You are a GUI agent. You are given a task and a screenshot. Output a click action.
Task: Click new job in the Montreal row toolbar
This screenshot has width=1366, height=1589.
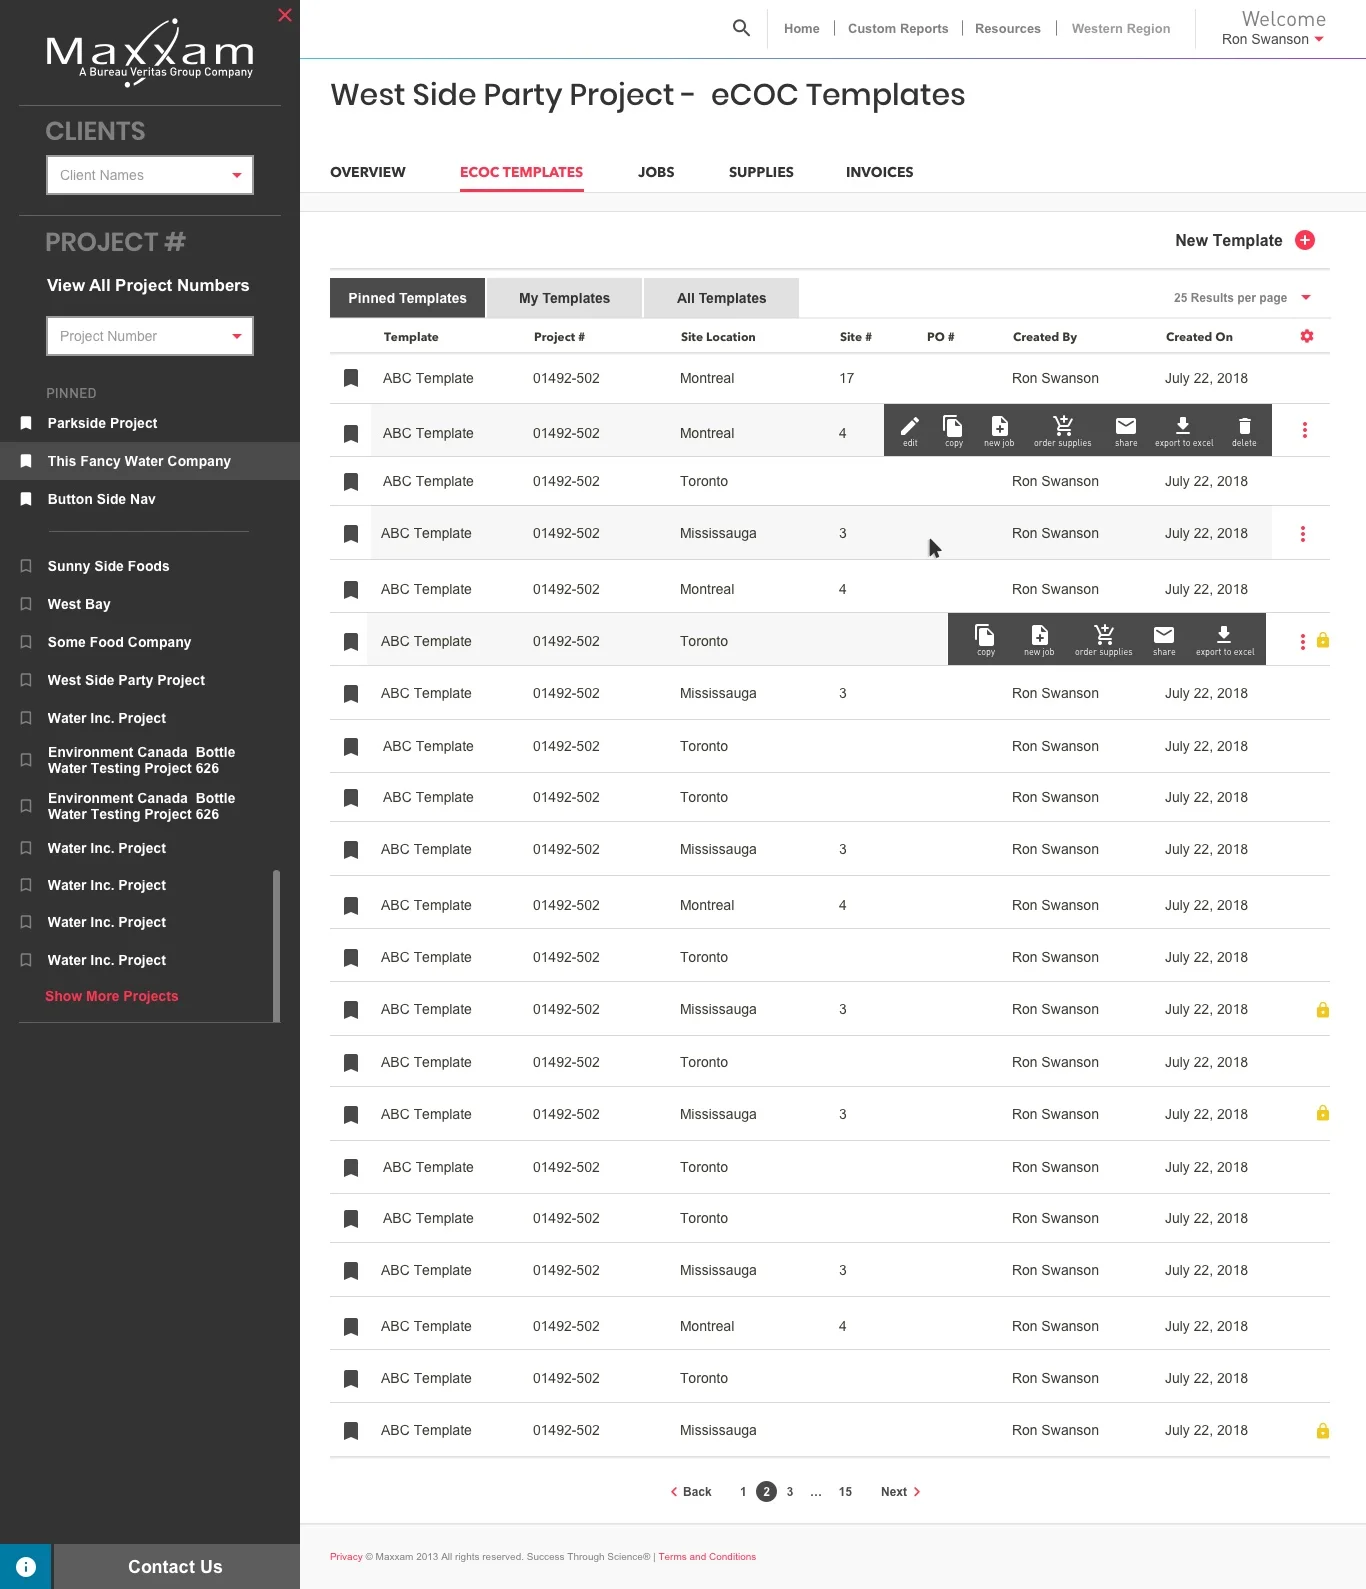point(999,430)
